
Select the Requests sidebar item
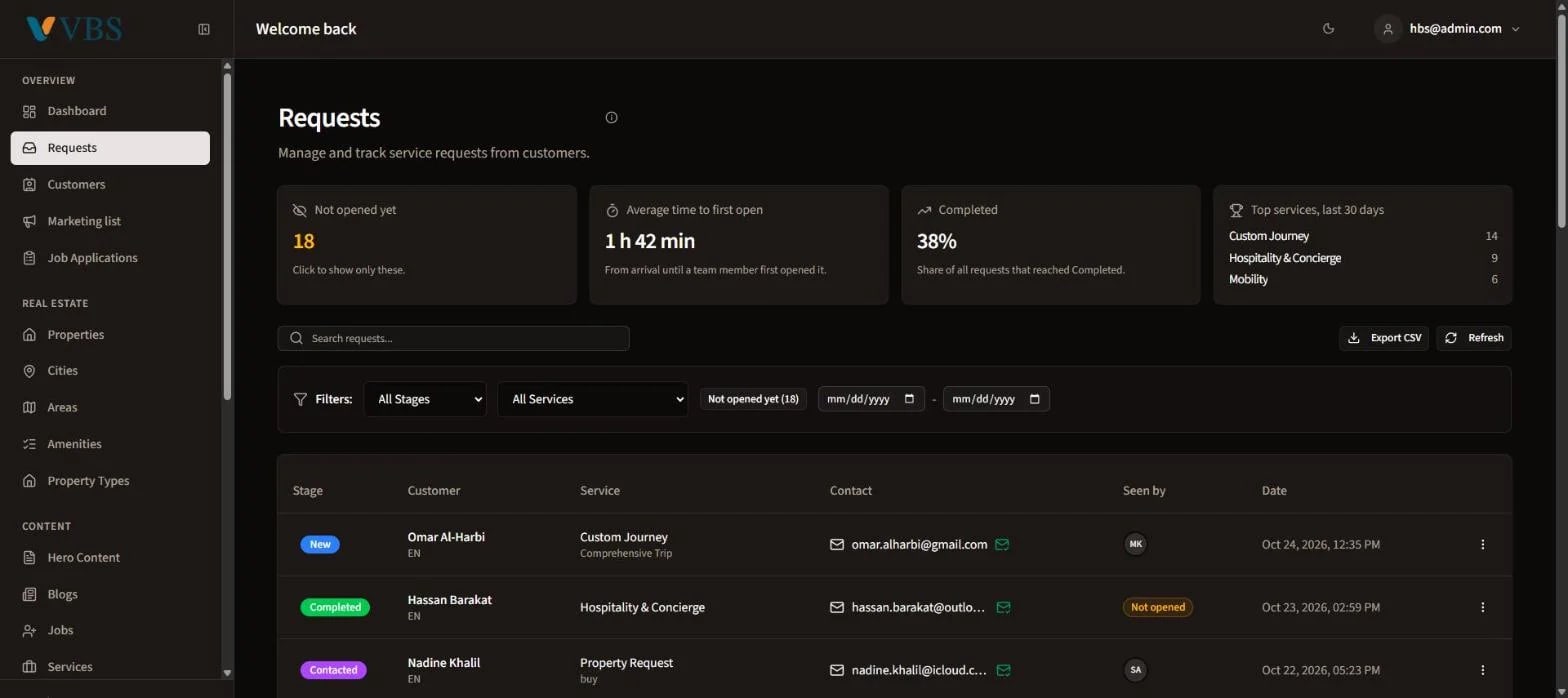tap(110, 148)
